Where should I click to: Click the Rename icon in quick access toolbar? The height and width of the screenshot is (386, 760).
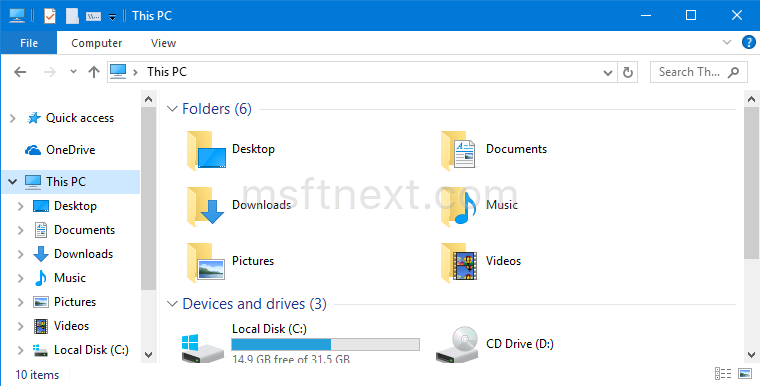click(94, 16)
